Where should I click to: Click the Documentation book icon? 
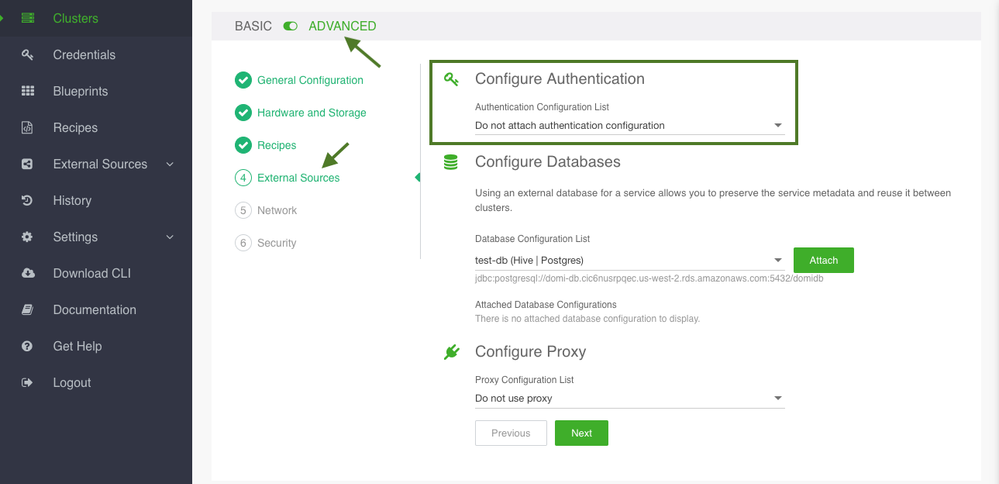[28, 310]
